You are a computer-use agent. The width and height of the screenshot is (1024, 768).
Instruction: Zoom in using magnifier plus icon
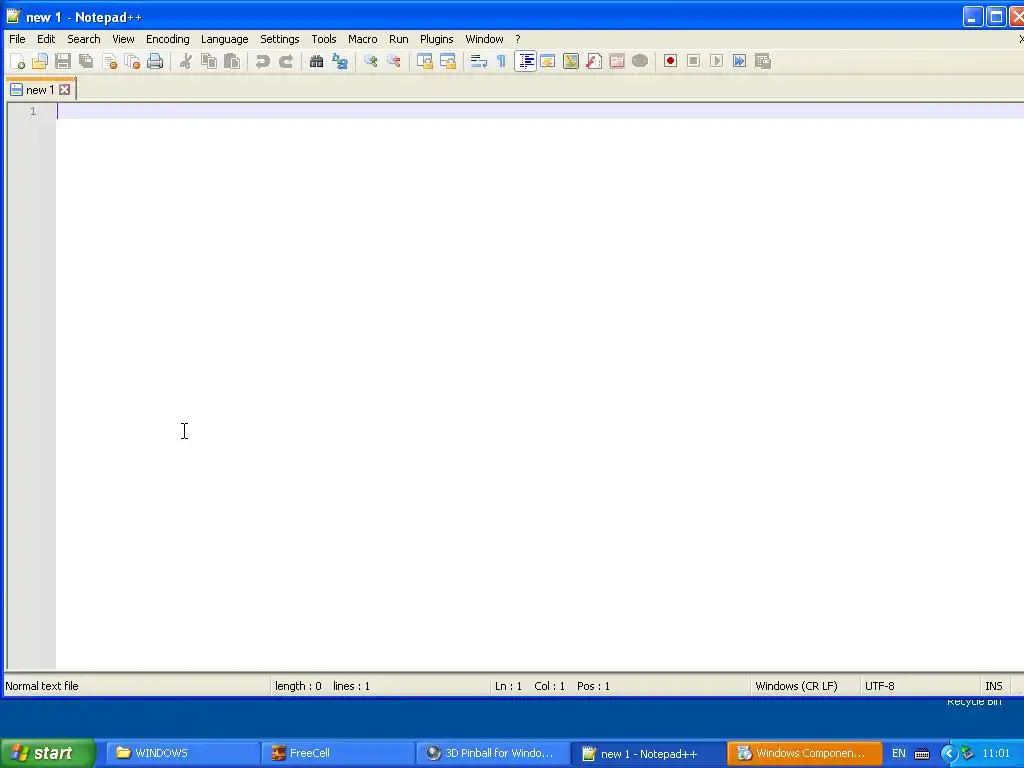(x=370, y=61)
